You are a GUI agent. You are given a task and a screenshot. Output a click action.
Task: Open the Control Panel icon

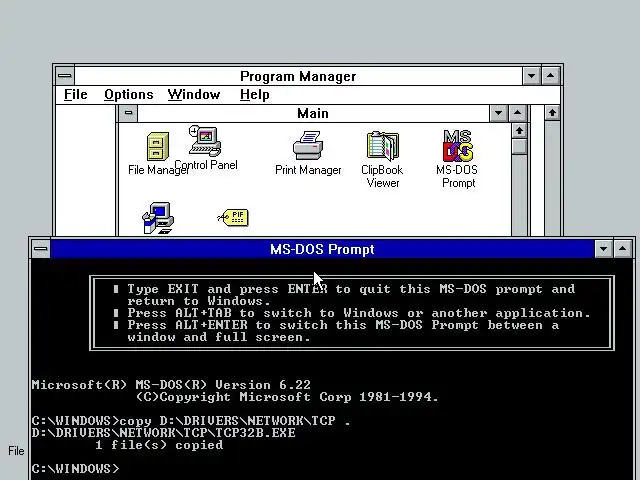205,141
